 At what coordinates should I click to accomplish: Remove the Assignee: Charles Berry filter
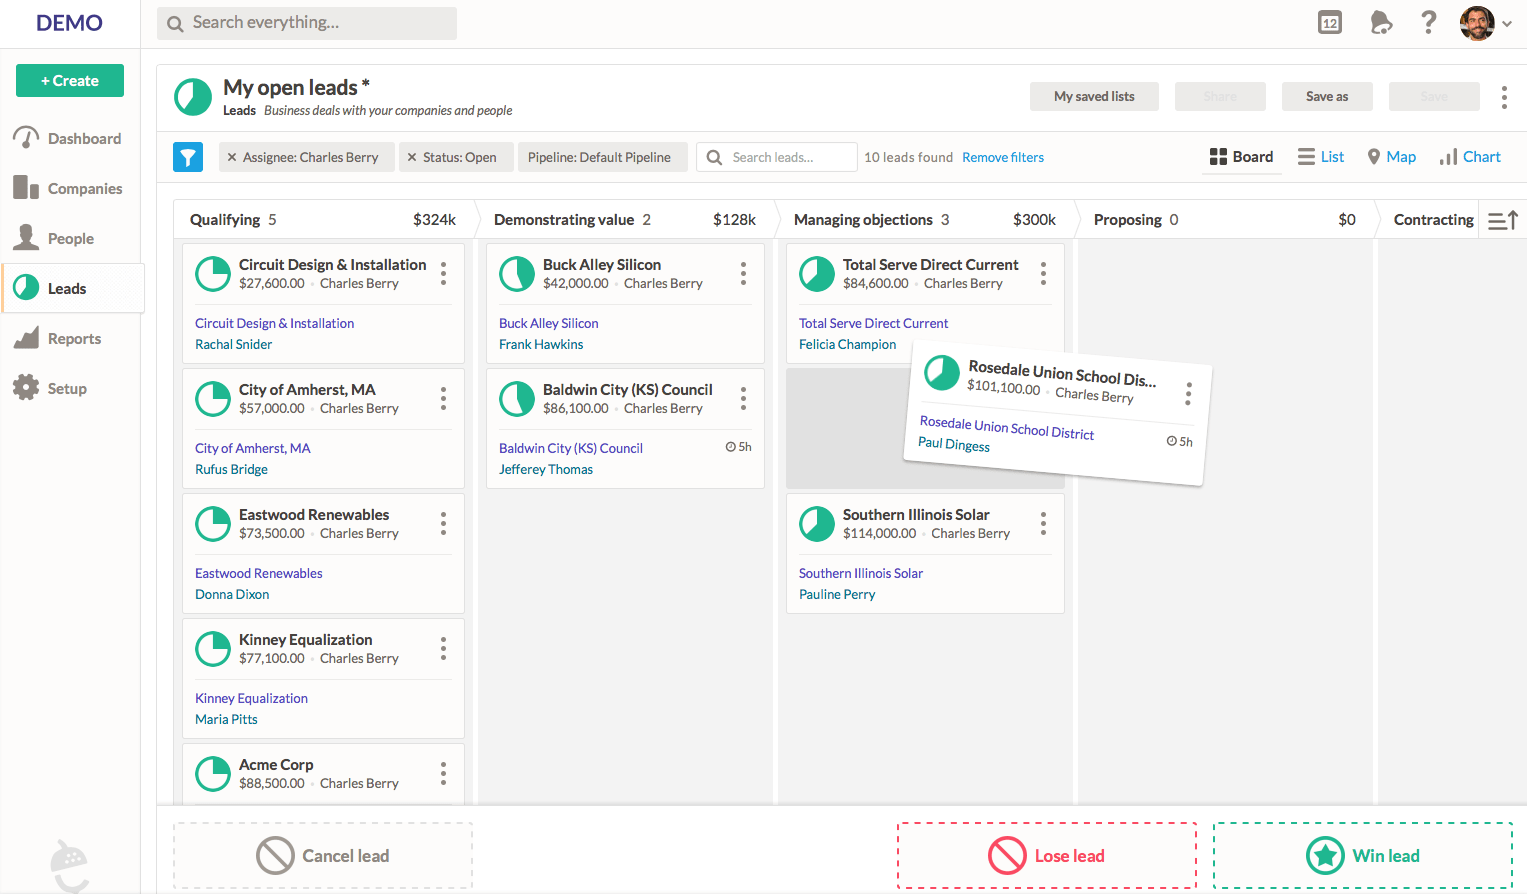(x=232, y=157)
